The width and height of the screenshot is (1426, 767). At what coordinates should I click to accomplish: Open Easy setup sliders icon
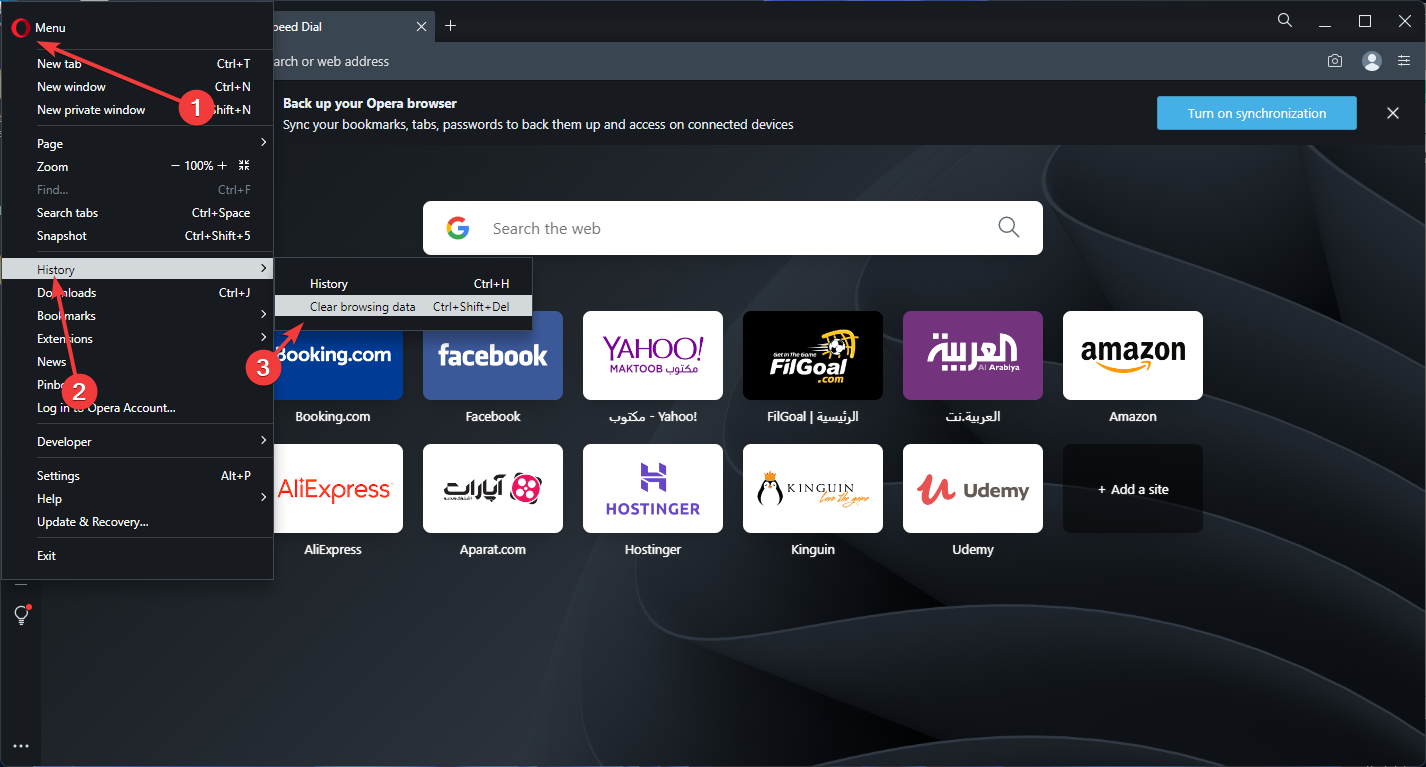pos(1404,61)
